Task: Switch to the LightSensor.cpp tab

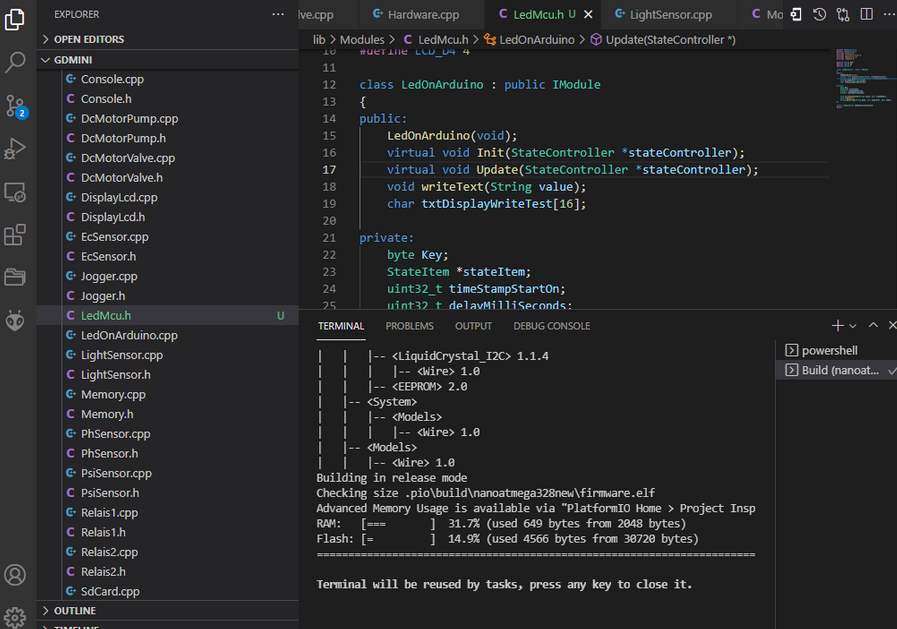Action: coord(670,15)
